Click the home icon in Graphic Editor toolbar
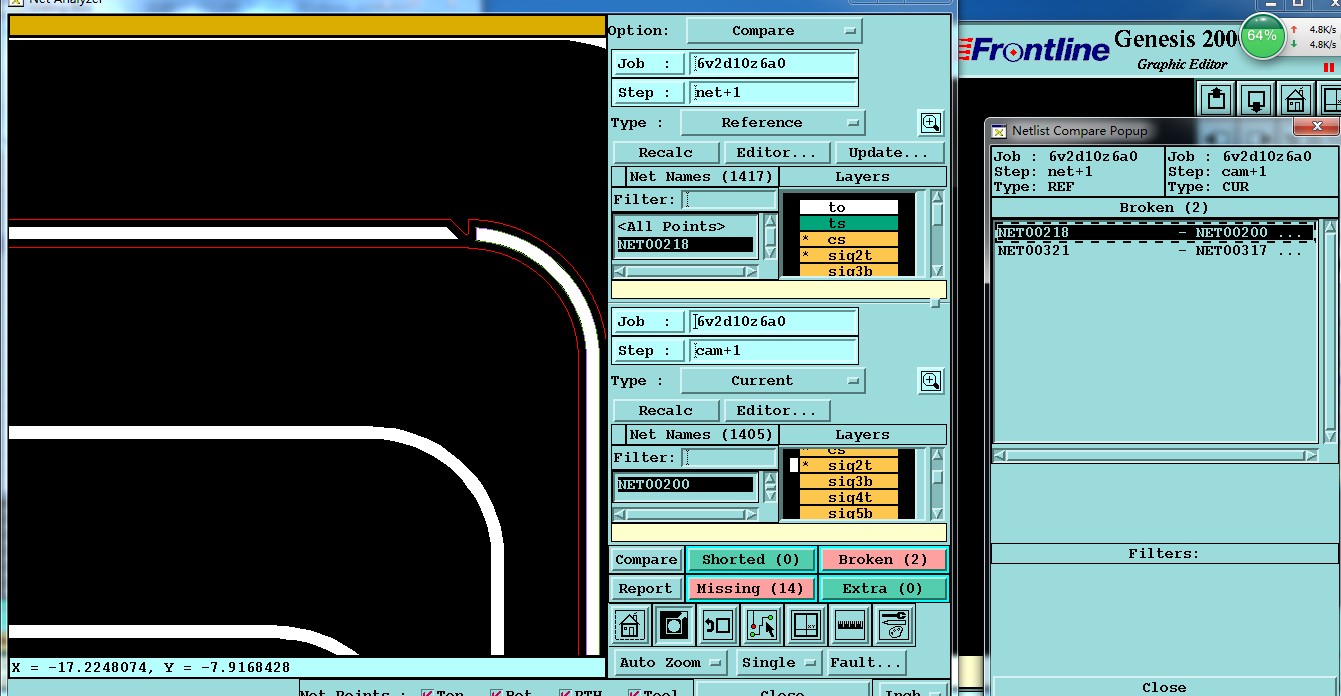The width and height of the screenshot is (1341, 696). pos(1295,99)
